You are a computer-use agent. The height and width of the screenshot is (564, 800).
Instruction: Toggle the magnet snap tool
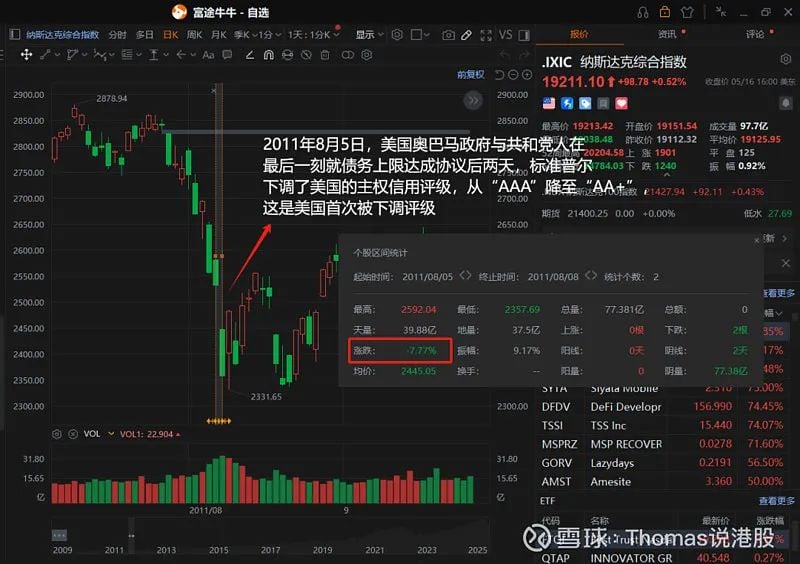tap(268, 55)
